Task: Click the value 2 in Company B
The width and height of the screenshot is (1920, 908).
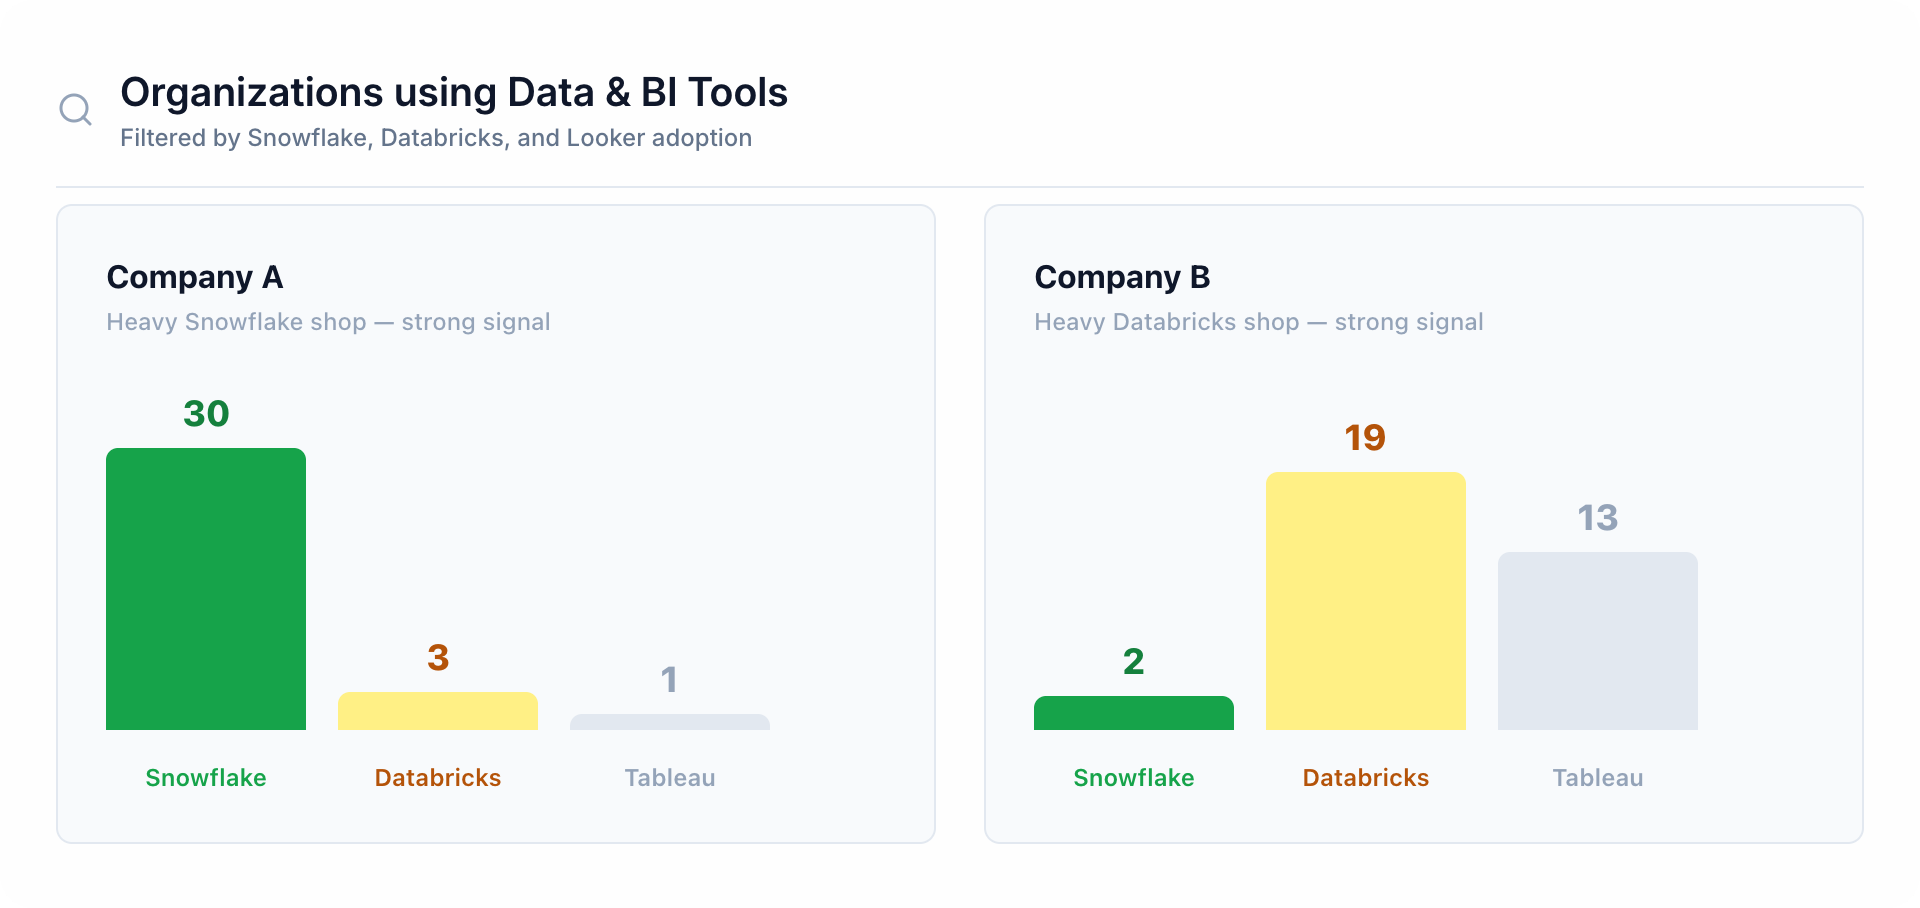Action: (x=1134, y=662)
